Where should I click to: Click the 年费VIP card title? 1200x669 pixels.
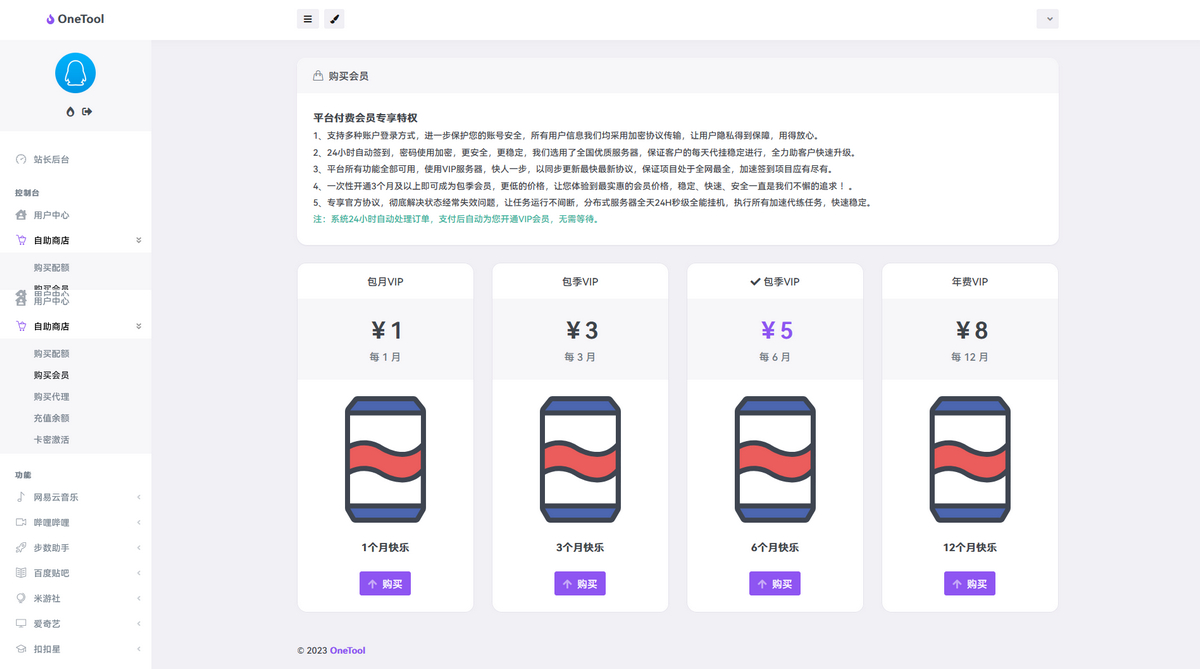pyautogui.click(x=970, y=282)
